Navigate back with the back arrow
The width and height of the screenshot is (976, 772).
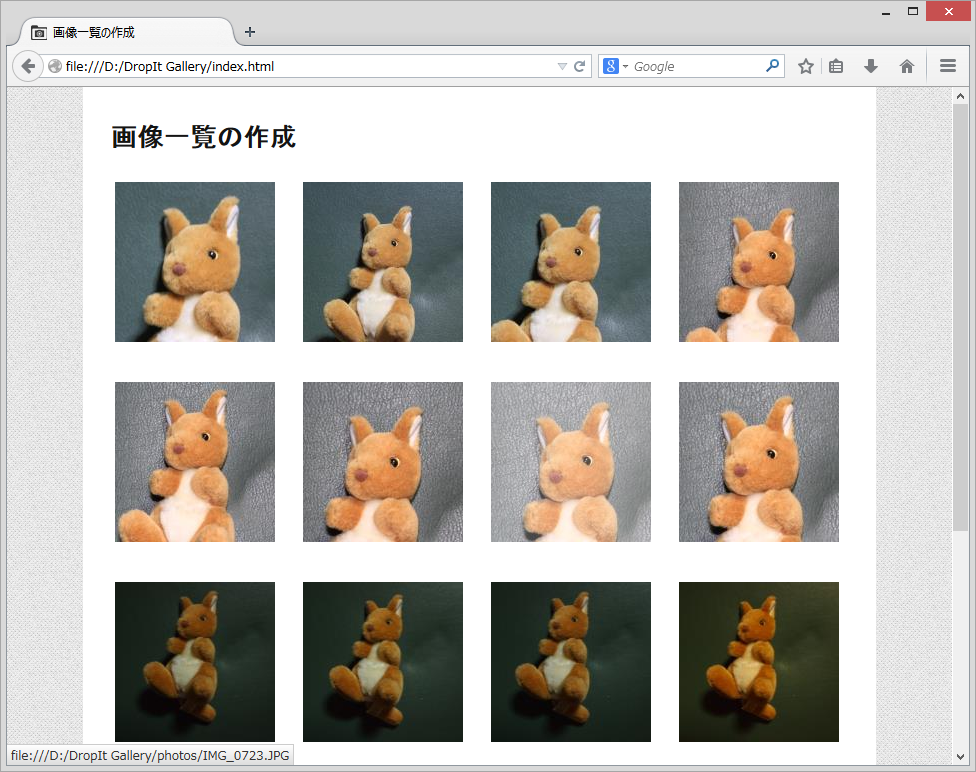[28, 65]
